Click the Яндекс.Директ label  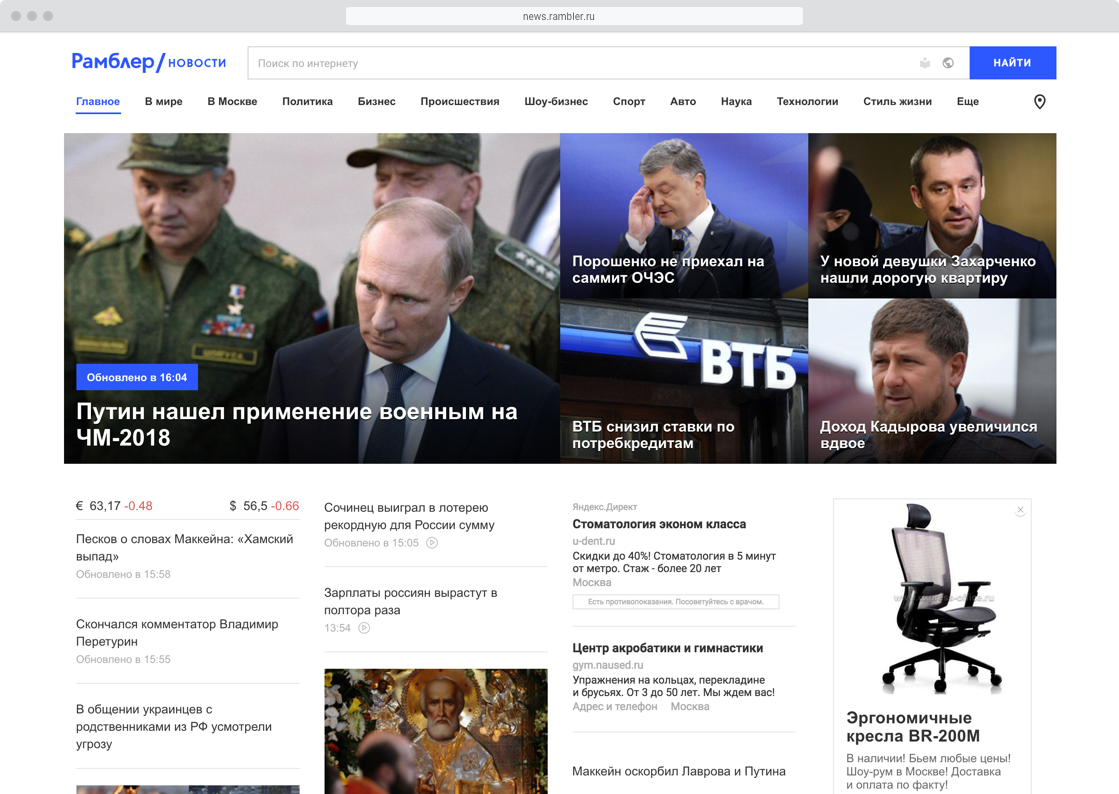pyautogui.click(x=604, y=507)
